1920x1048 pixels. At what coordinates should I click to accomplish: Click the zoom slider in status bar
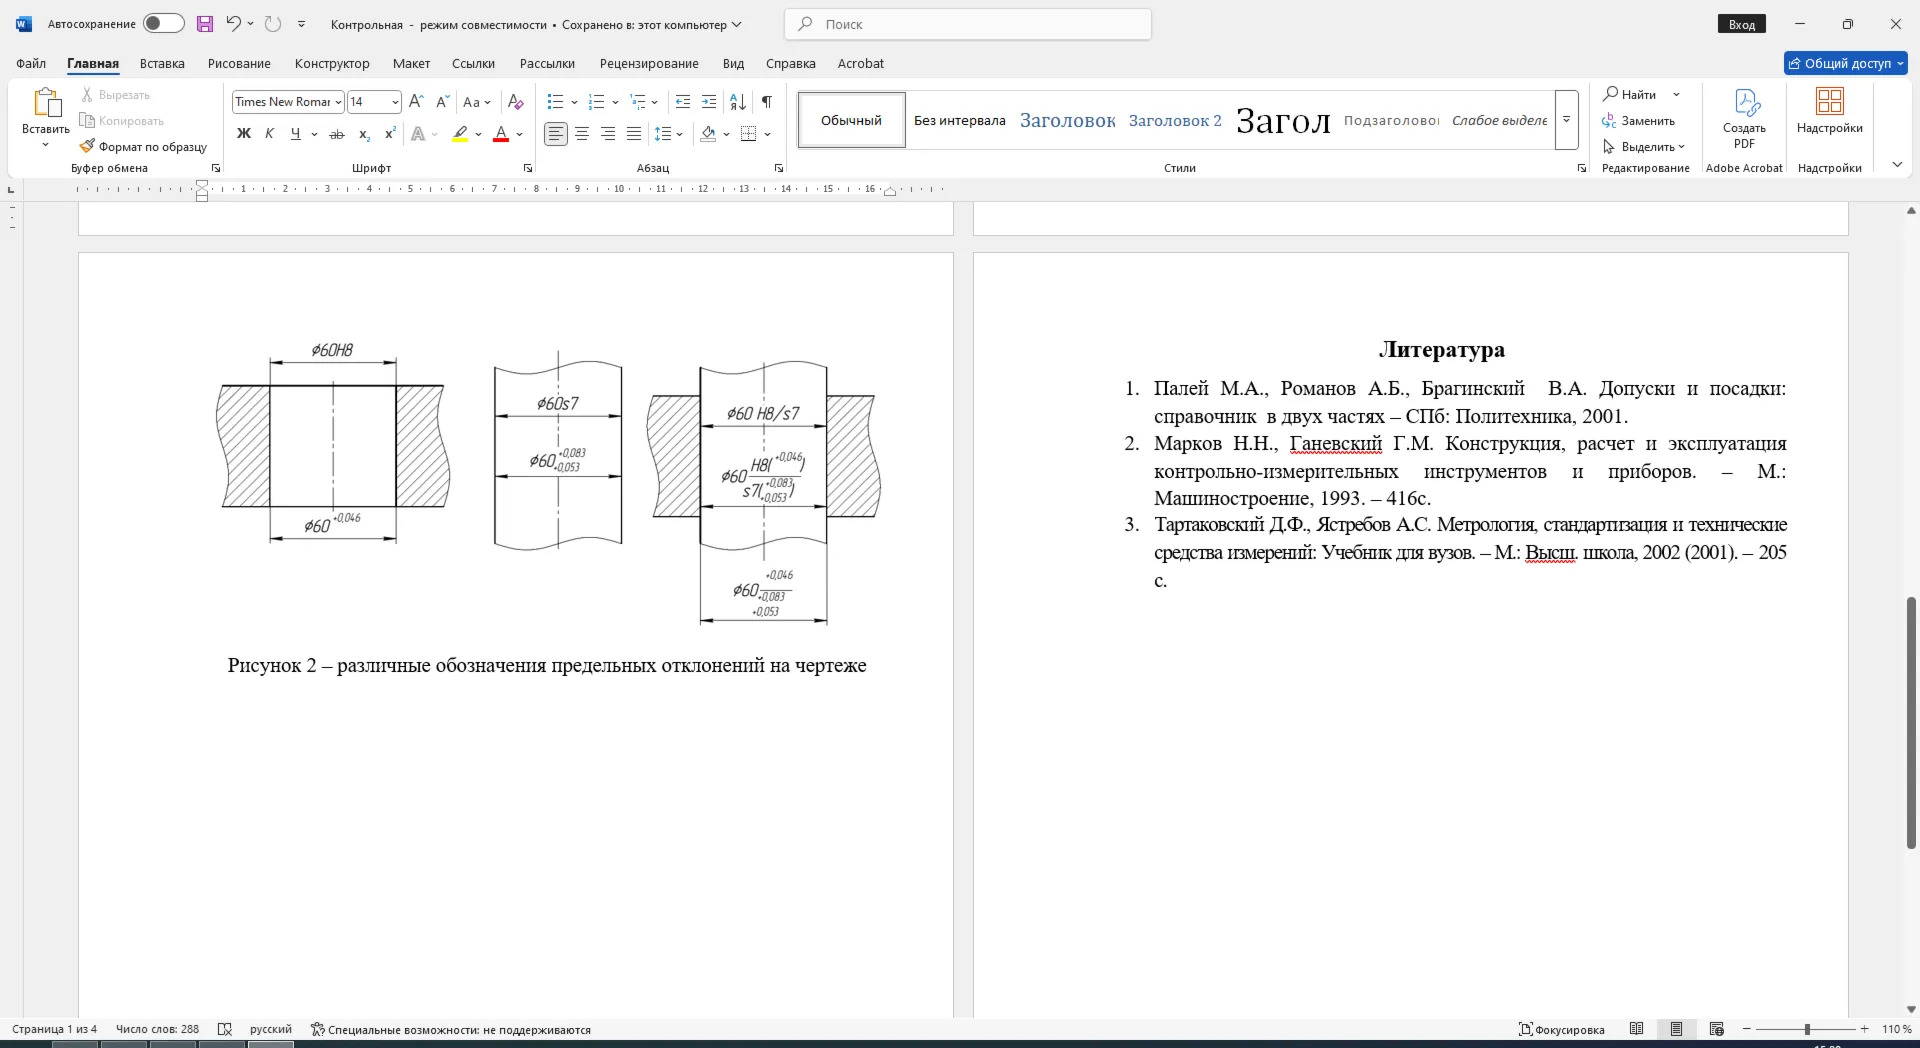coord(1806,1029)
